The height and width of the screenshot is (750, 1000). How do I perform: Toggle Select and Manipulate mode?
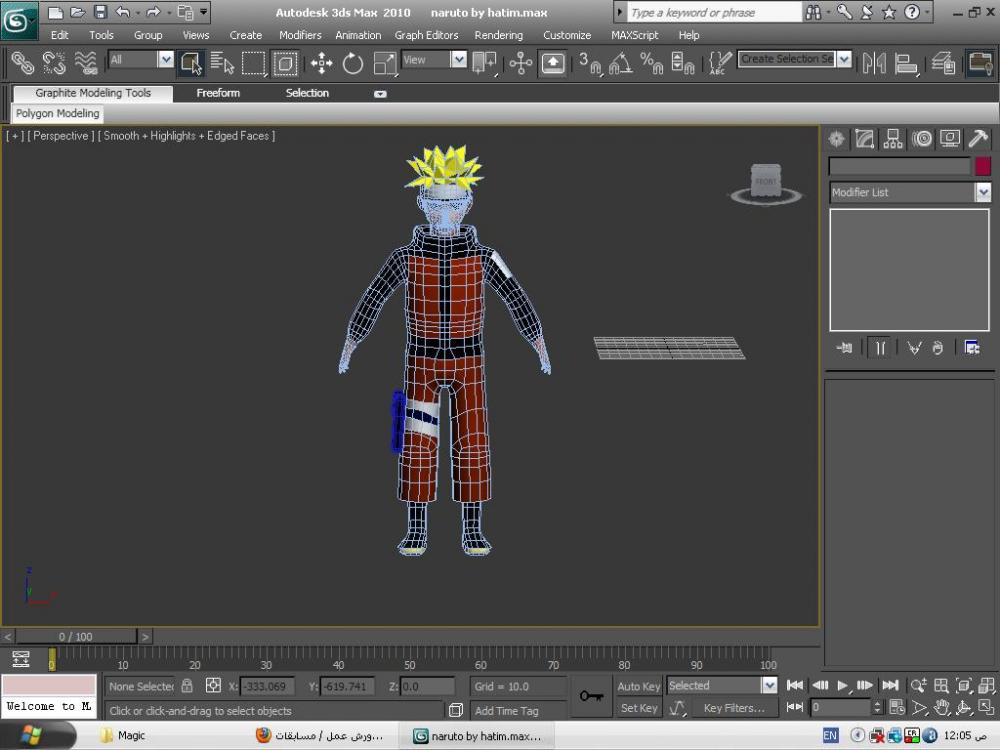520,62
